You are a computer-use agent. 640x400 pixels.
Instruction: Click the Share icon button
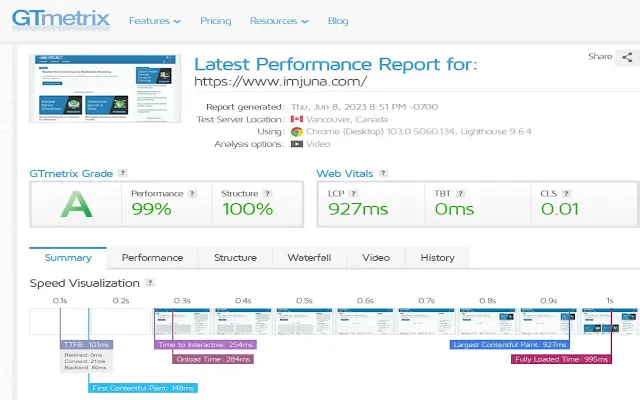coord(627,57)
